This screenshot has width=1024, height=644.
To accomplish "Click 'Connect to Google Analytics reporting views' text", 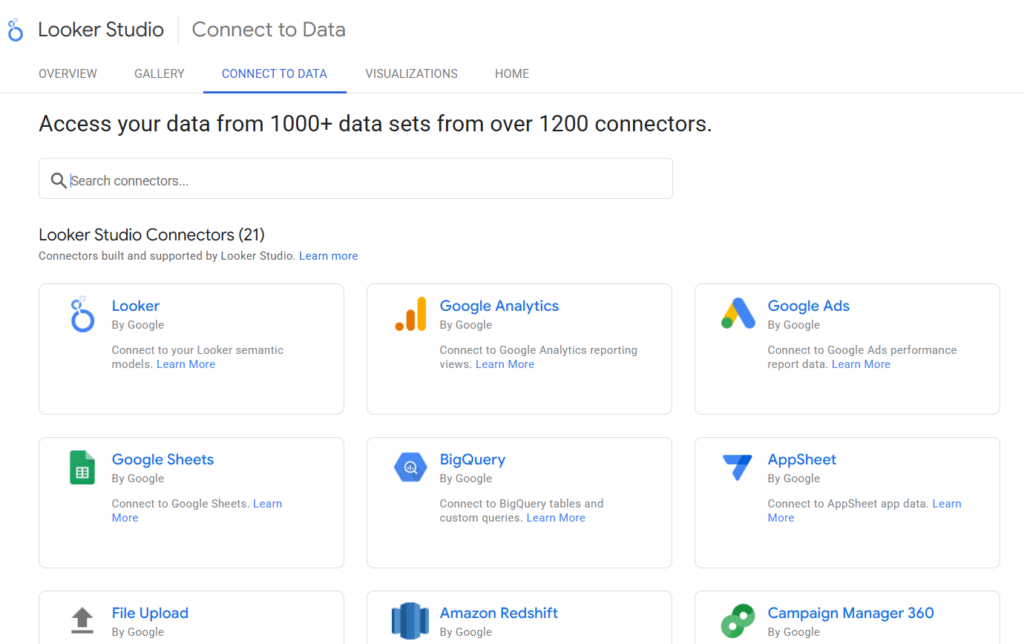I will [538, 357].
